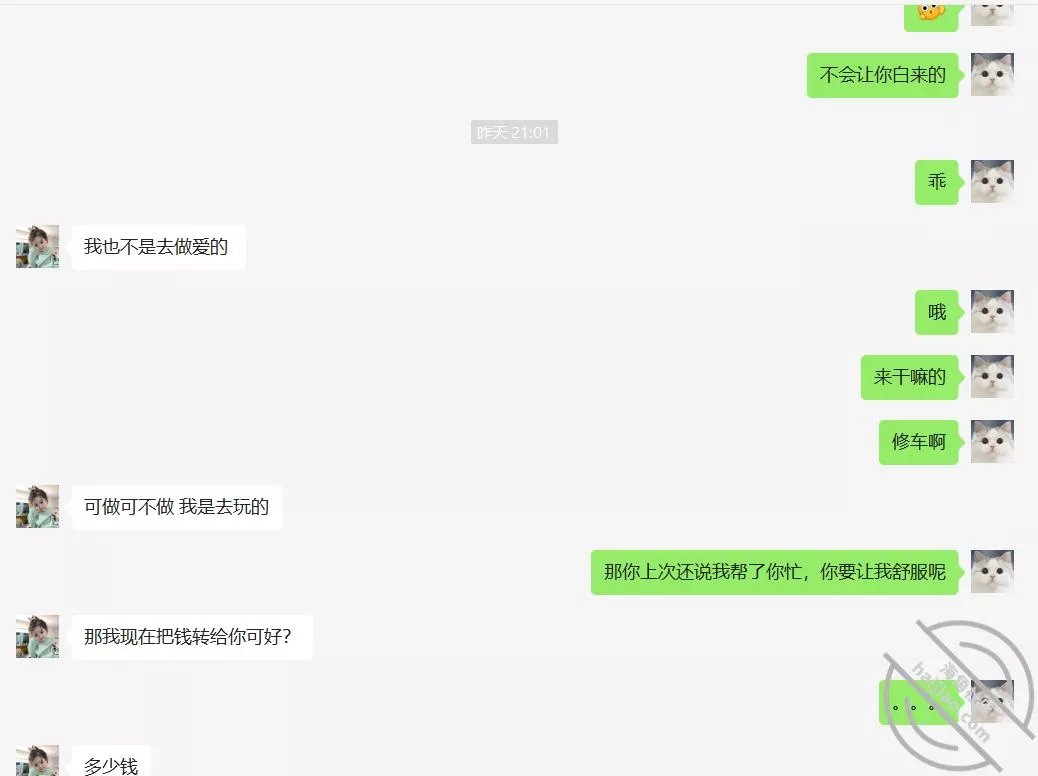
Task: Click the cat avatar beside the 哦 message
Action: 992,311
